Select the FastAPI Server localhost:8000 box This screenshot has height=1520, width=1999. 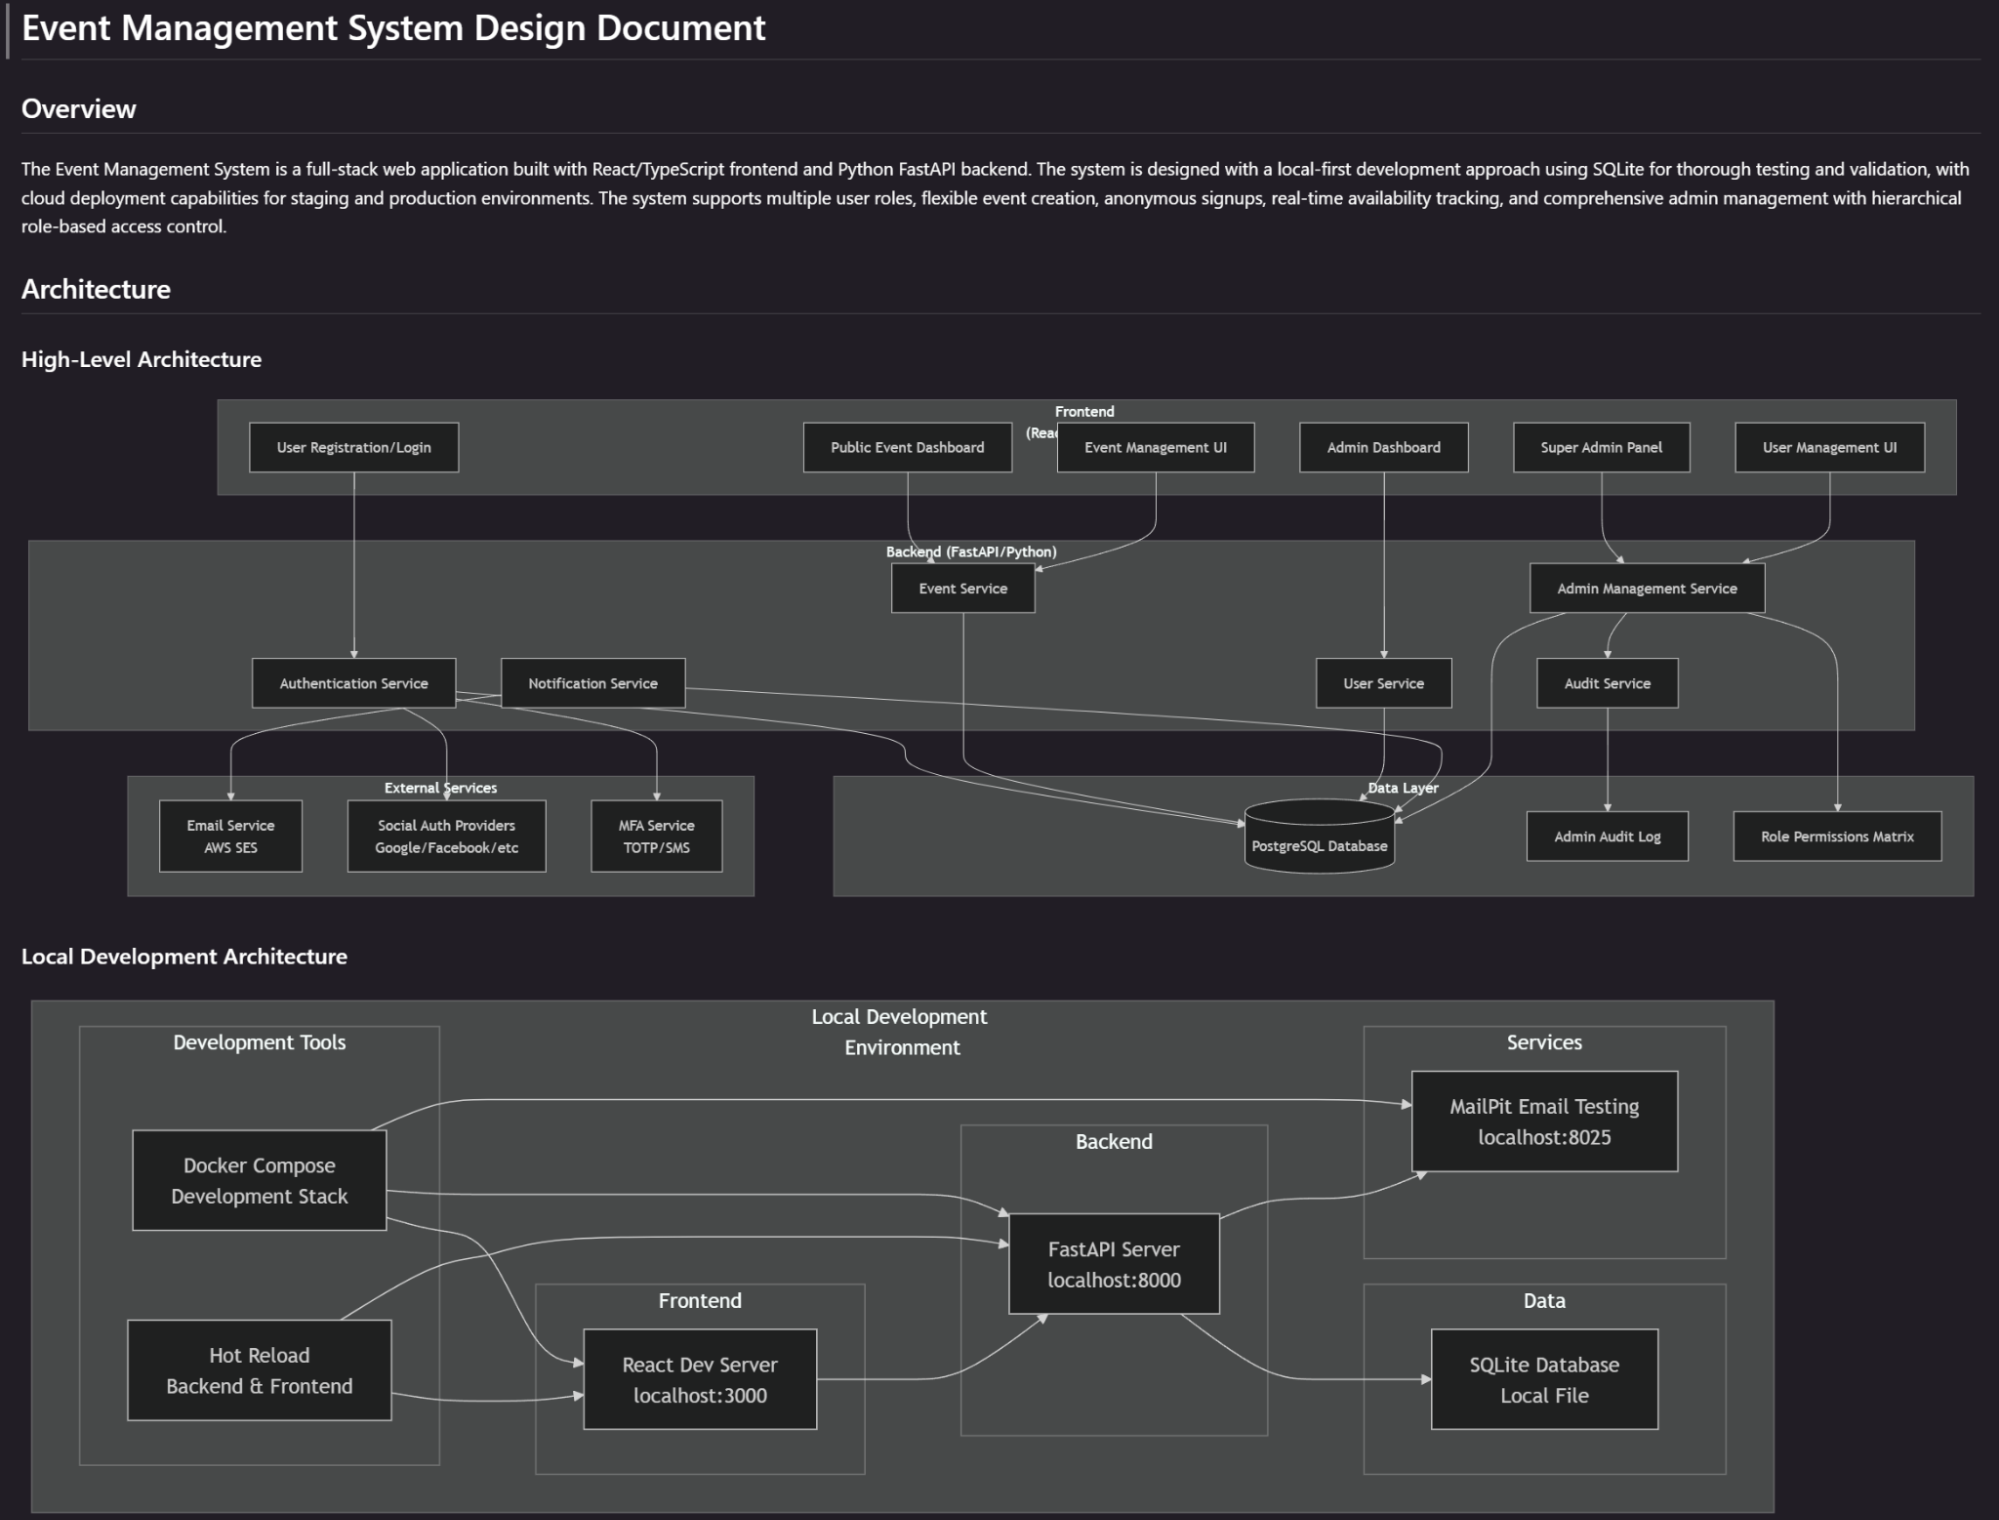pyautogui.click(x=1114, y=1264)
